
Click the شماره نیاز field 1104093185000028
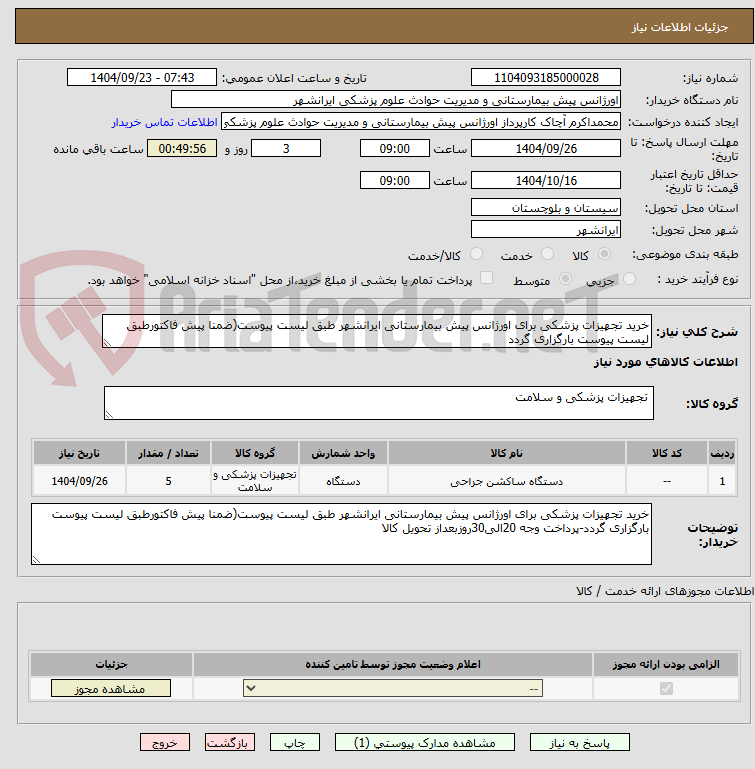tap(546, 77)
